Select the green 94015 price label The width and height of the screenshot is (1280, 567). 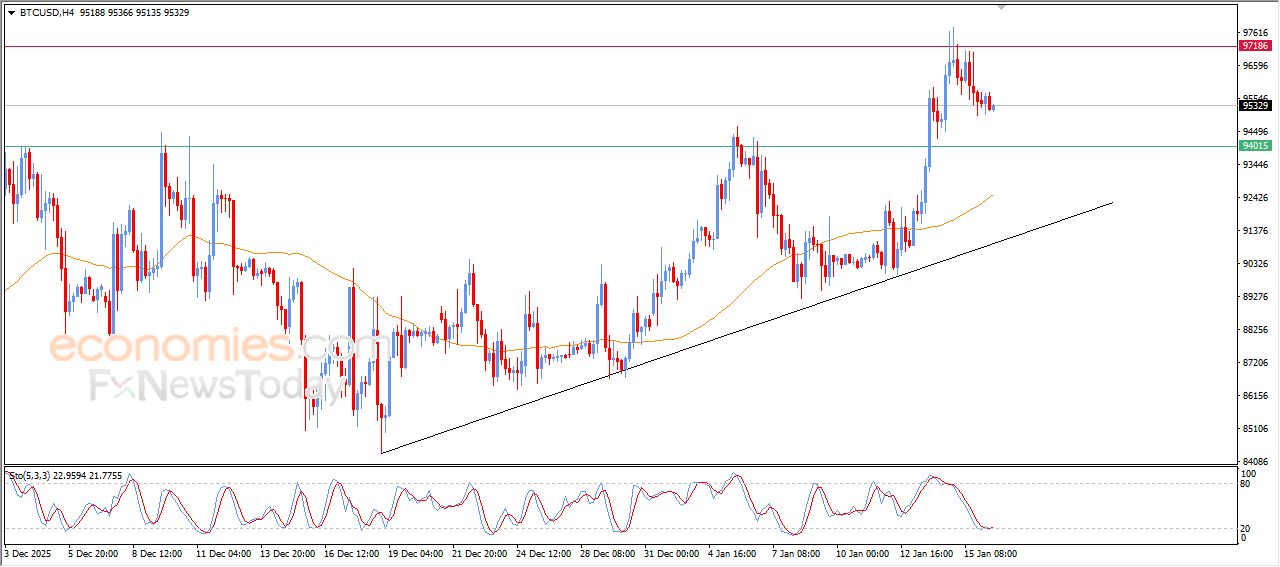point(1254,146)
